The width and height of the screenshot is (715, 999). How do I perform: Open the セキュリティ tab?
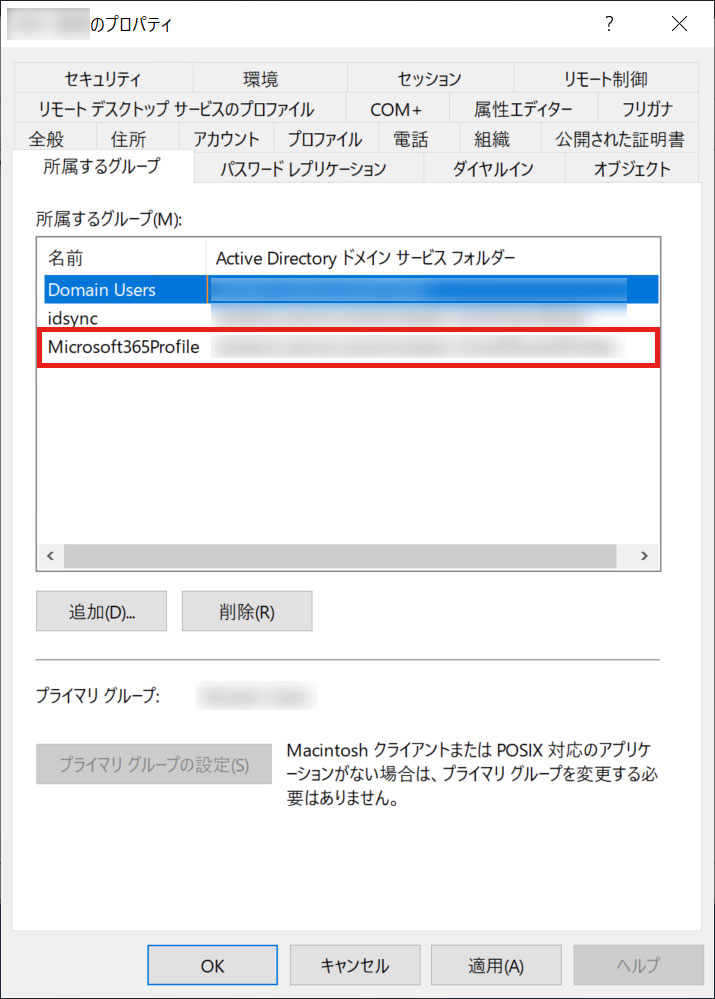click(103, 78)
